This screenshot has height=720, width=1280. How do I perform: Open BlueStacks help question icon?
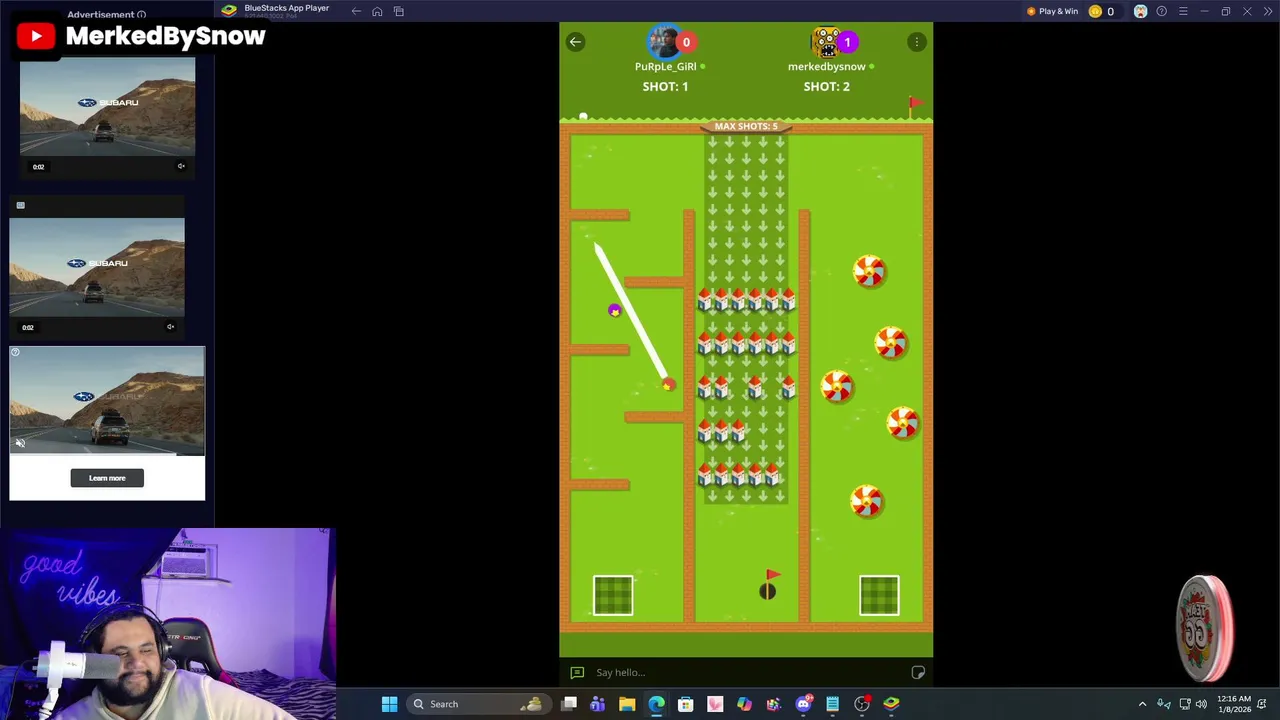pos(1161,11)
